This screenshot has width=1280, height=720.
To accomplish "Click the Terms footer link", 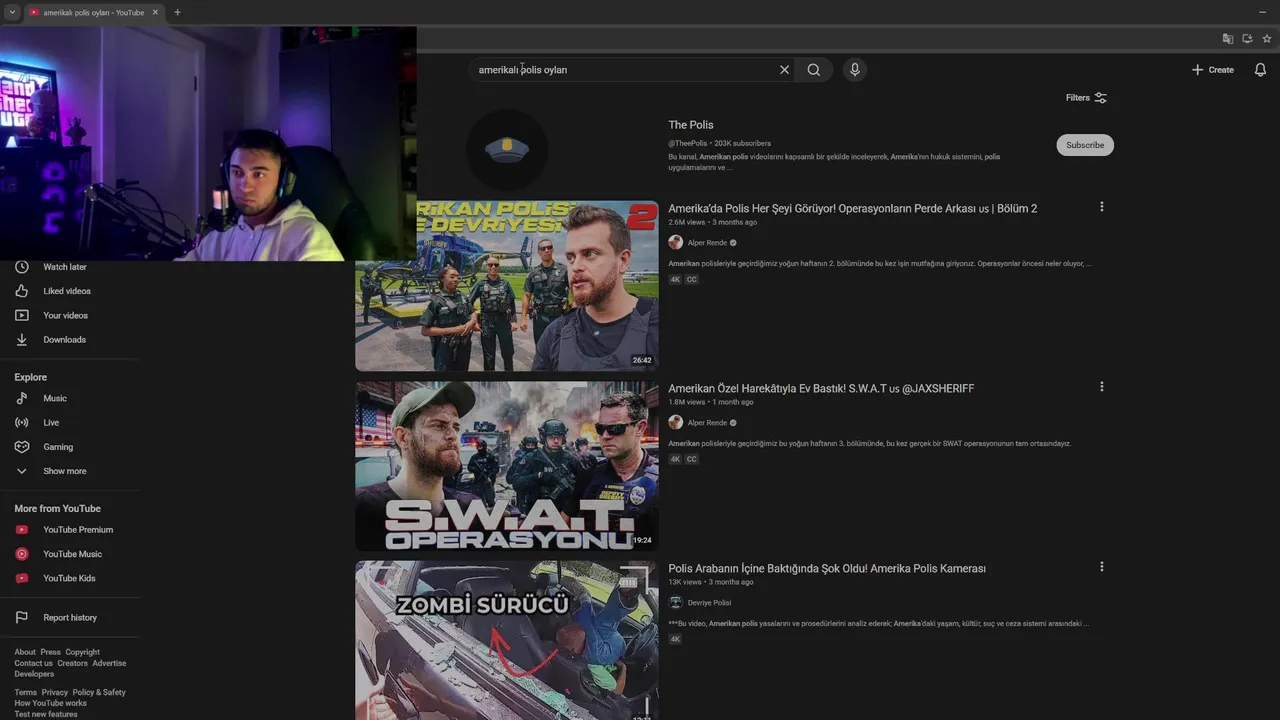I will (x=25, y=692).
